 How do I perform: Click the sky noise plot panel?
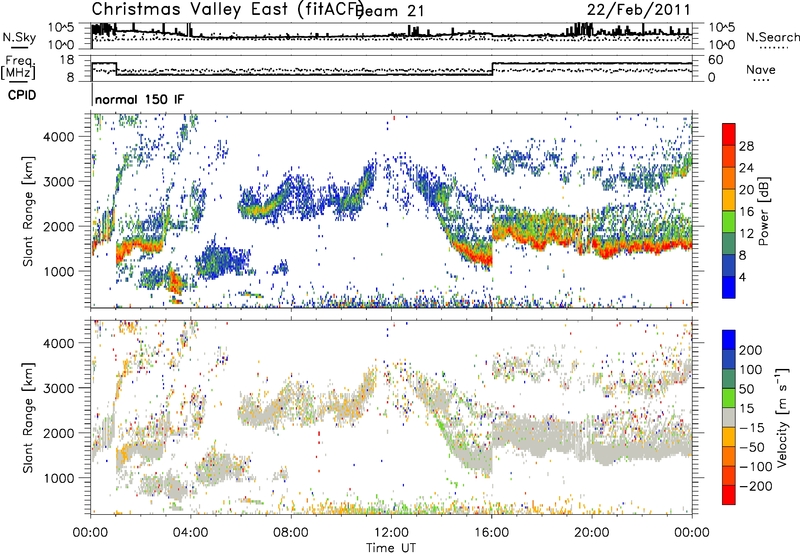(391, 36)
